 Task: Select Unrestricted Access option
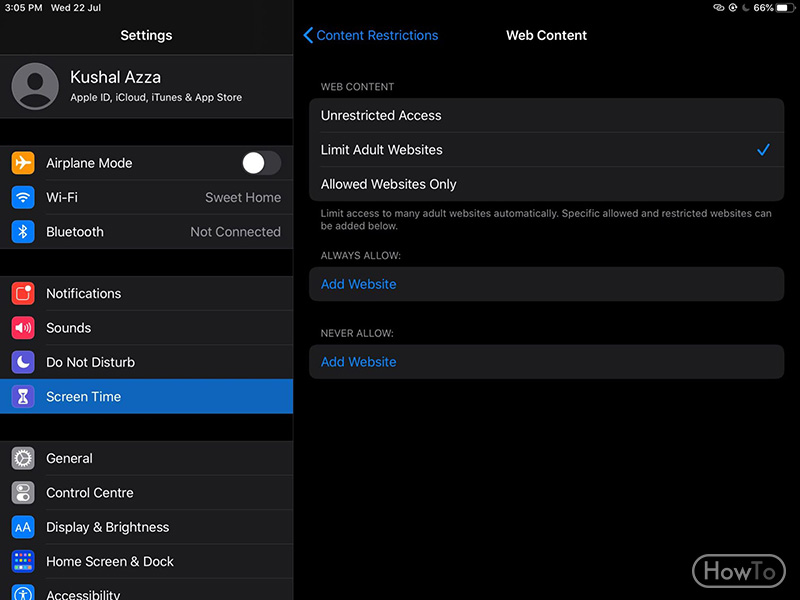(x=546, y=115)
